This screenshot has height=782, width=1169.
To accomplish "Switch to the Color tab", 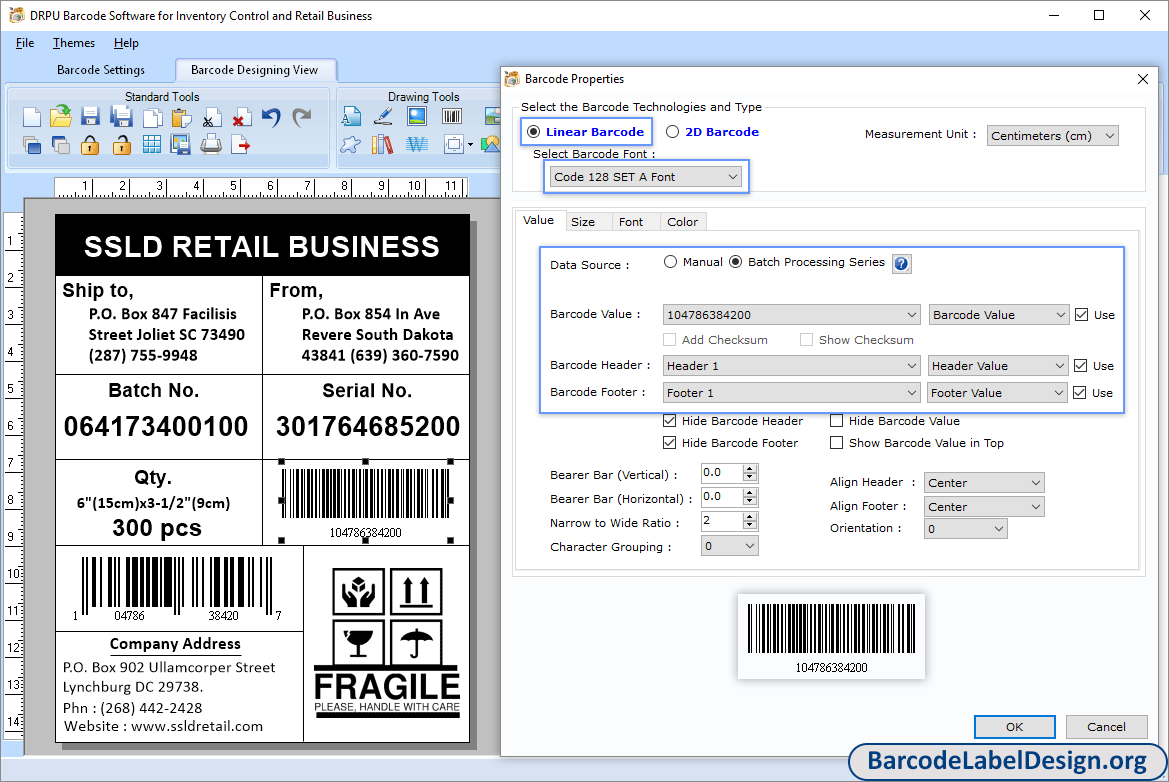I will [682, 222].
